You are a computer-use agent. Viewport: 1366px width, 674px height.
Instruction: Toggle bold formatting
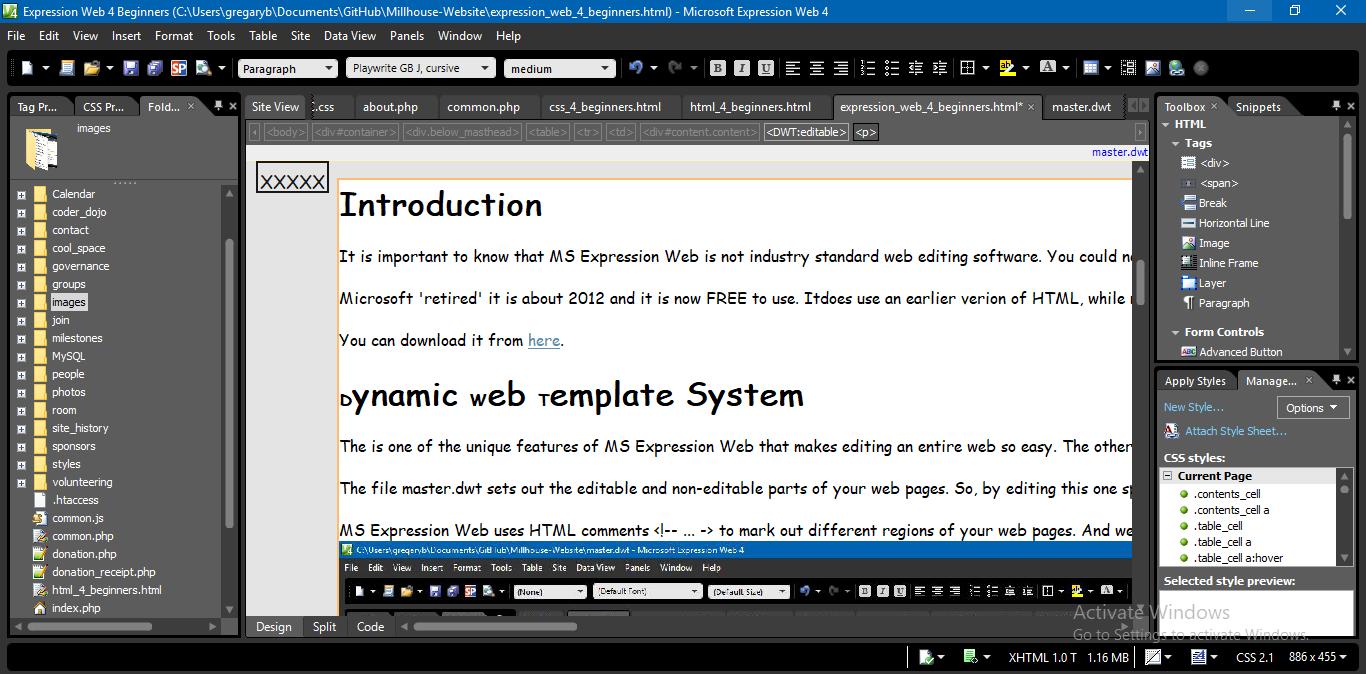[x=718, y=68]
